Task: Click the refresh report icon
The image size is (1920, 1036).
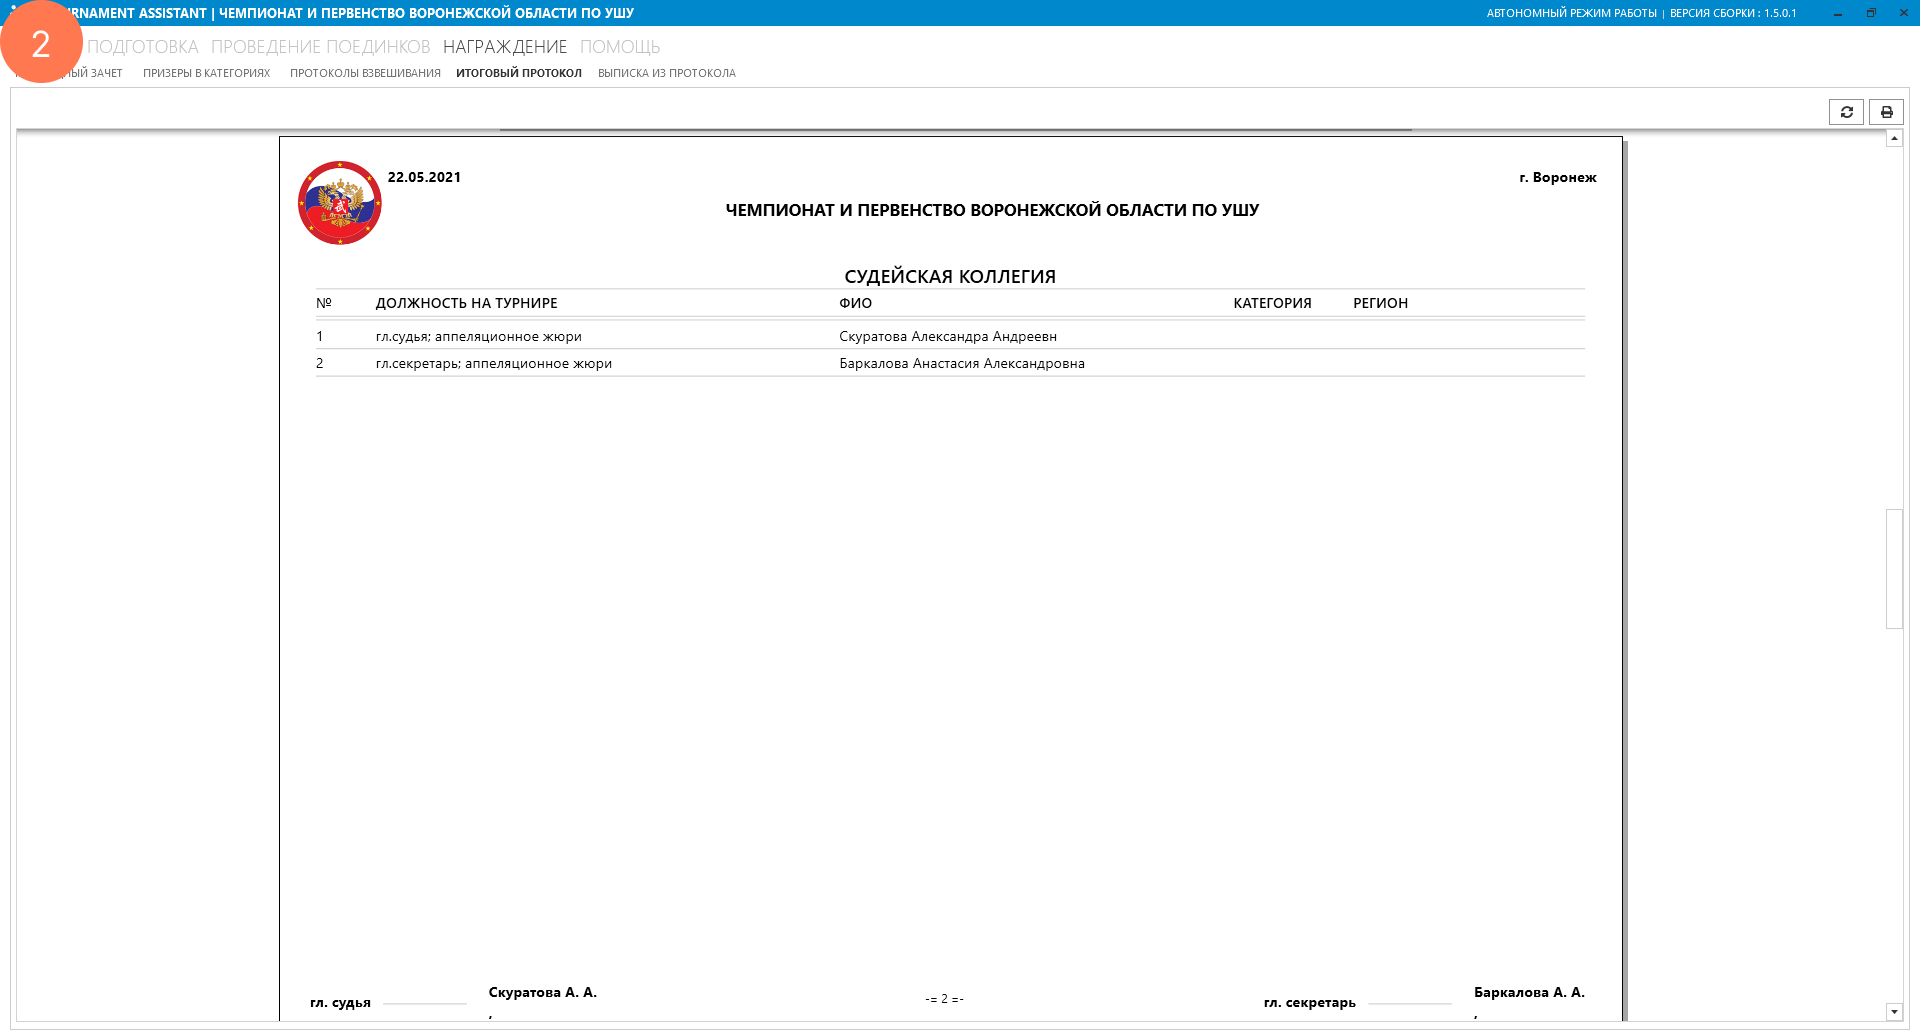Action: pyautogui.click(x=1846, y=112)
